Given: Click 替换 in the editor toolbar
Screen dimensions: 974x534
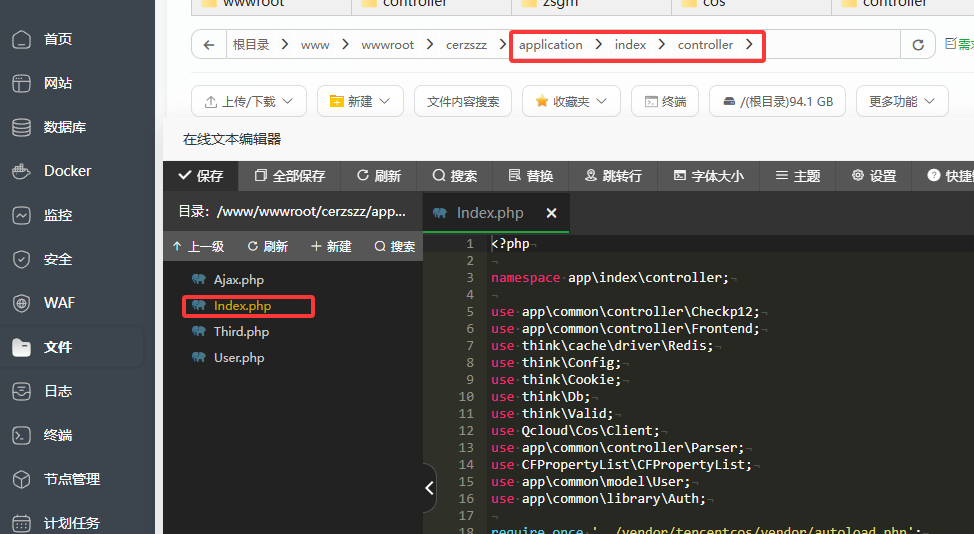Looking at the screenshot, I should point(530,176).
